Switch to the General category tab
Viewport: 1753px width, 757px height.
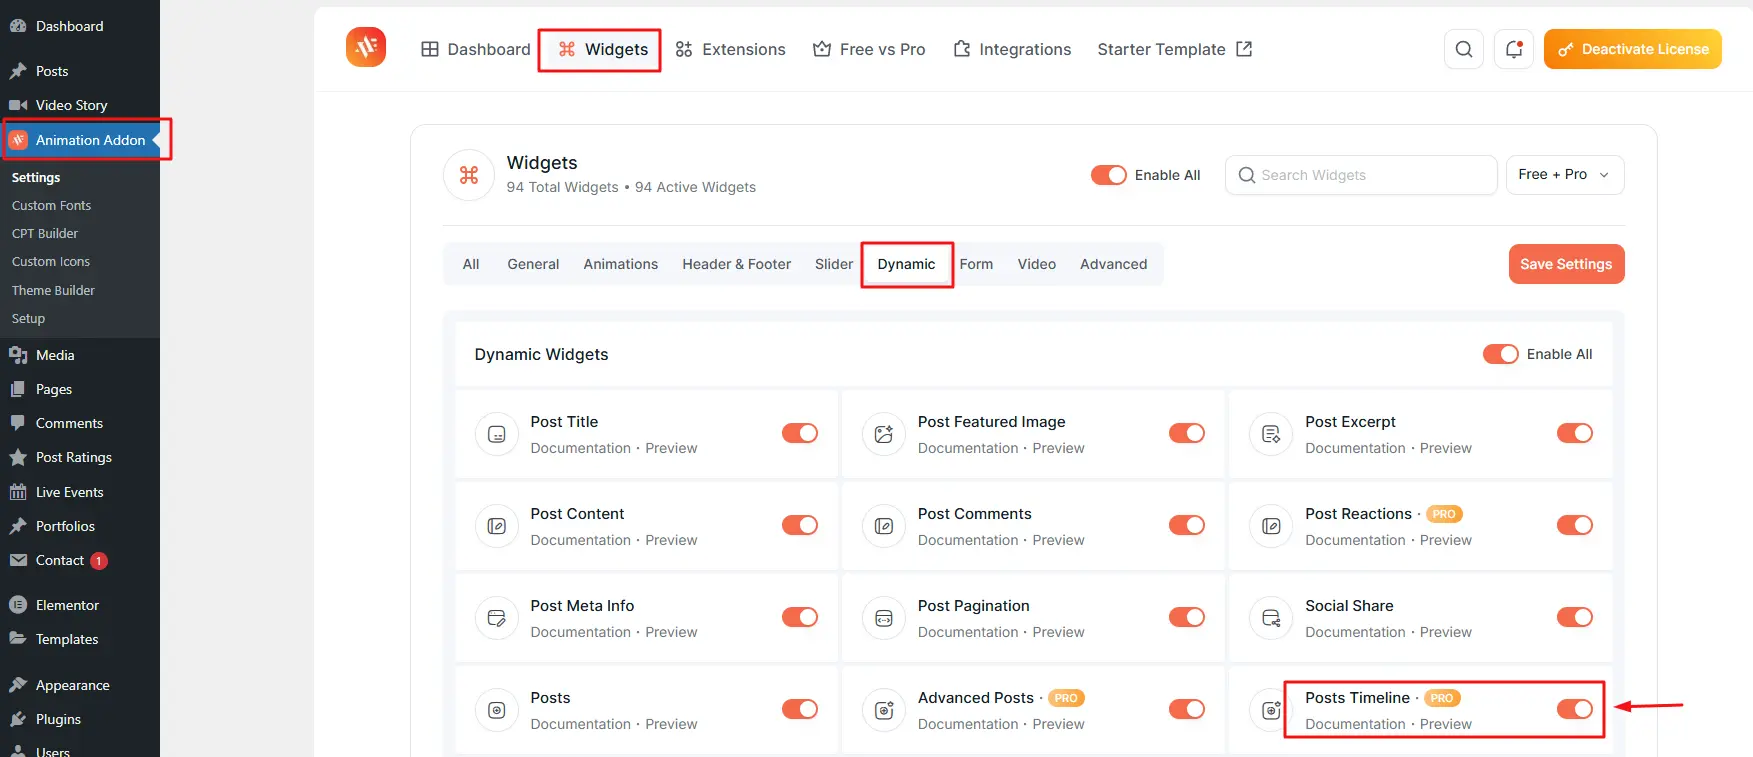click(533, 264)
